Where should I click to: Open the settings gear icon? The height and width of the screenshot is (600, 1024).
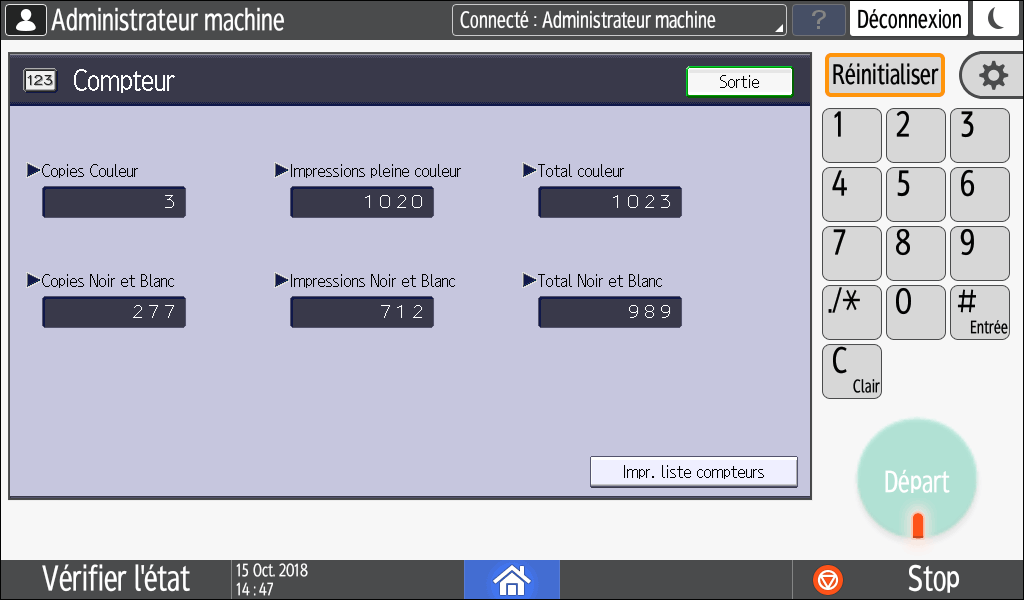(x=991, y=76)
